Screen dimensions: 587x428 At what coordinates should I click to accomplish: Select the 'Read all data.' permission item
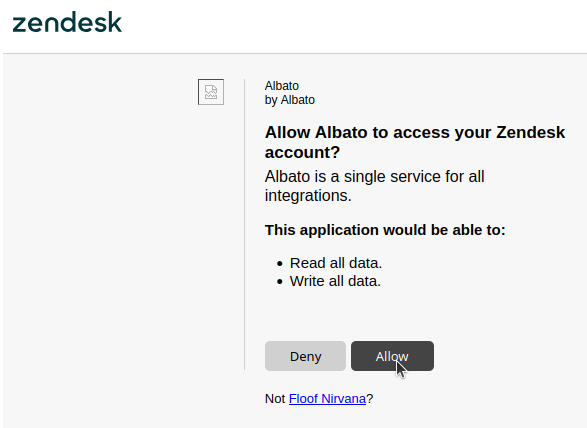[x=335, y=263]
